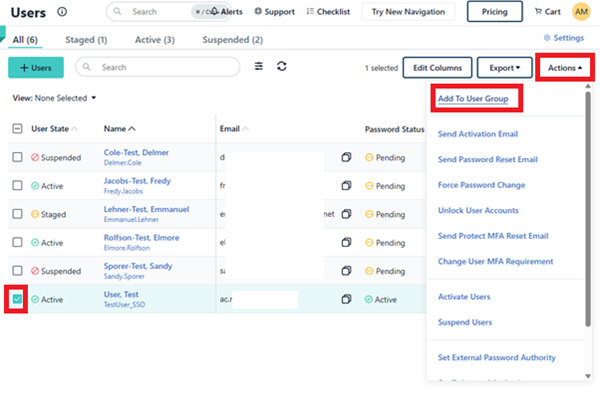600x420 pixels.
Task: Open the shopping Cart
Action: click(546, 12)
